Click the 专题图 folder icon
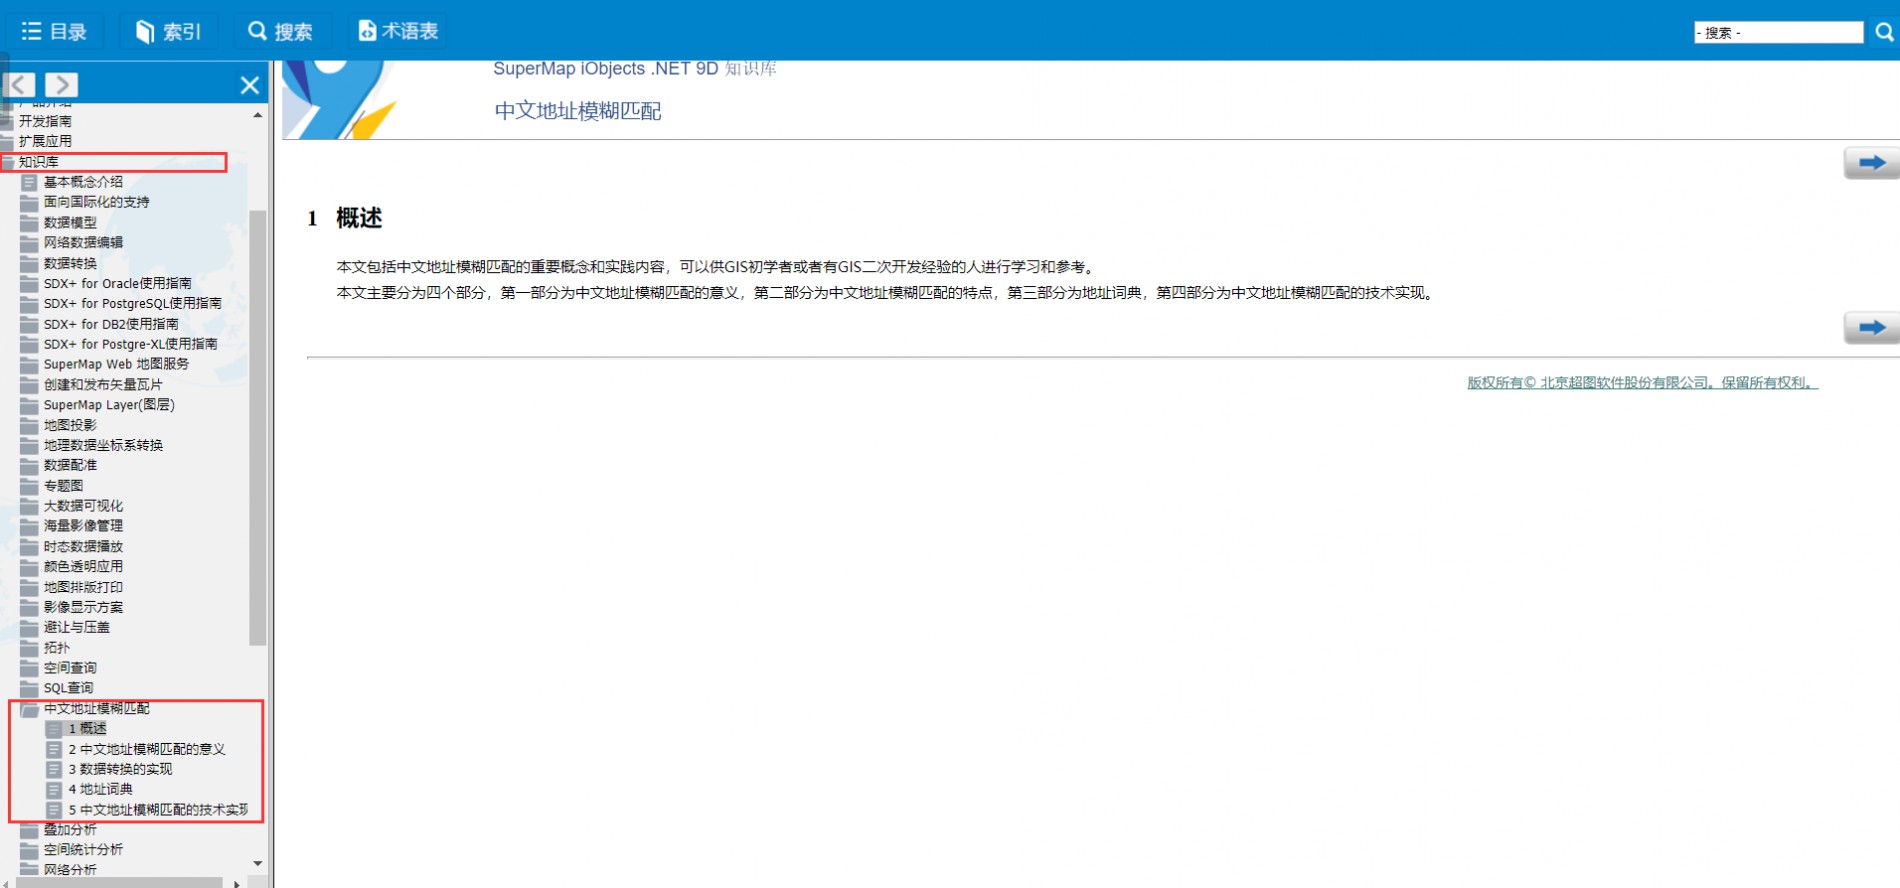 (x=29, y=486)
